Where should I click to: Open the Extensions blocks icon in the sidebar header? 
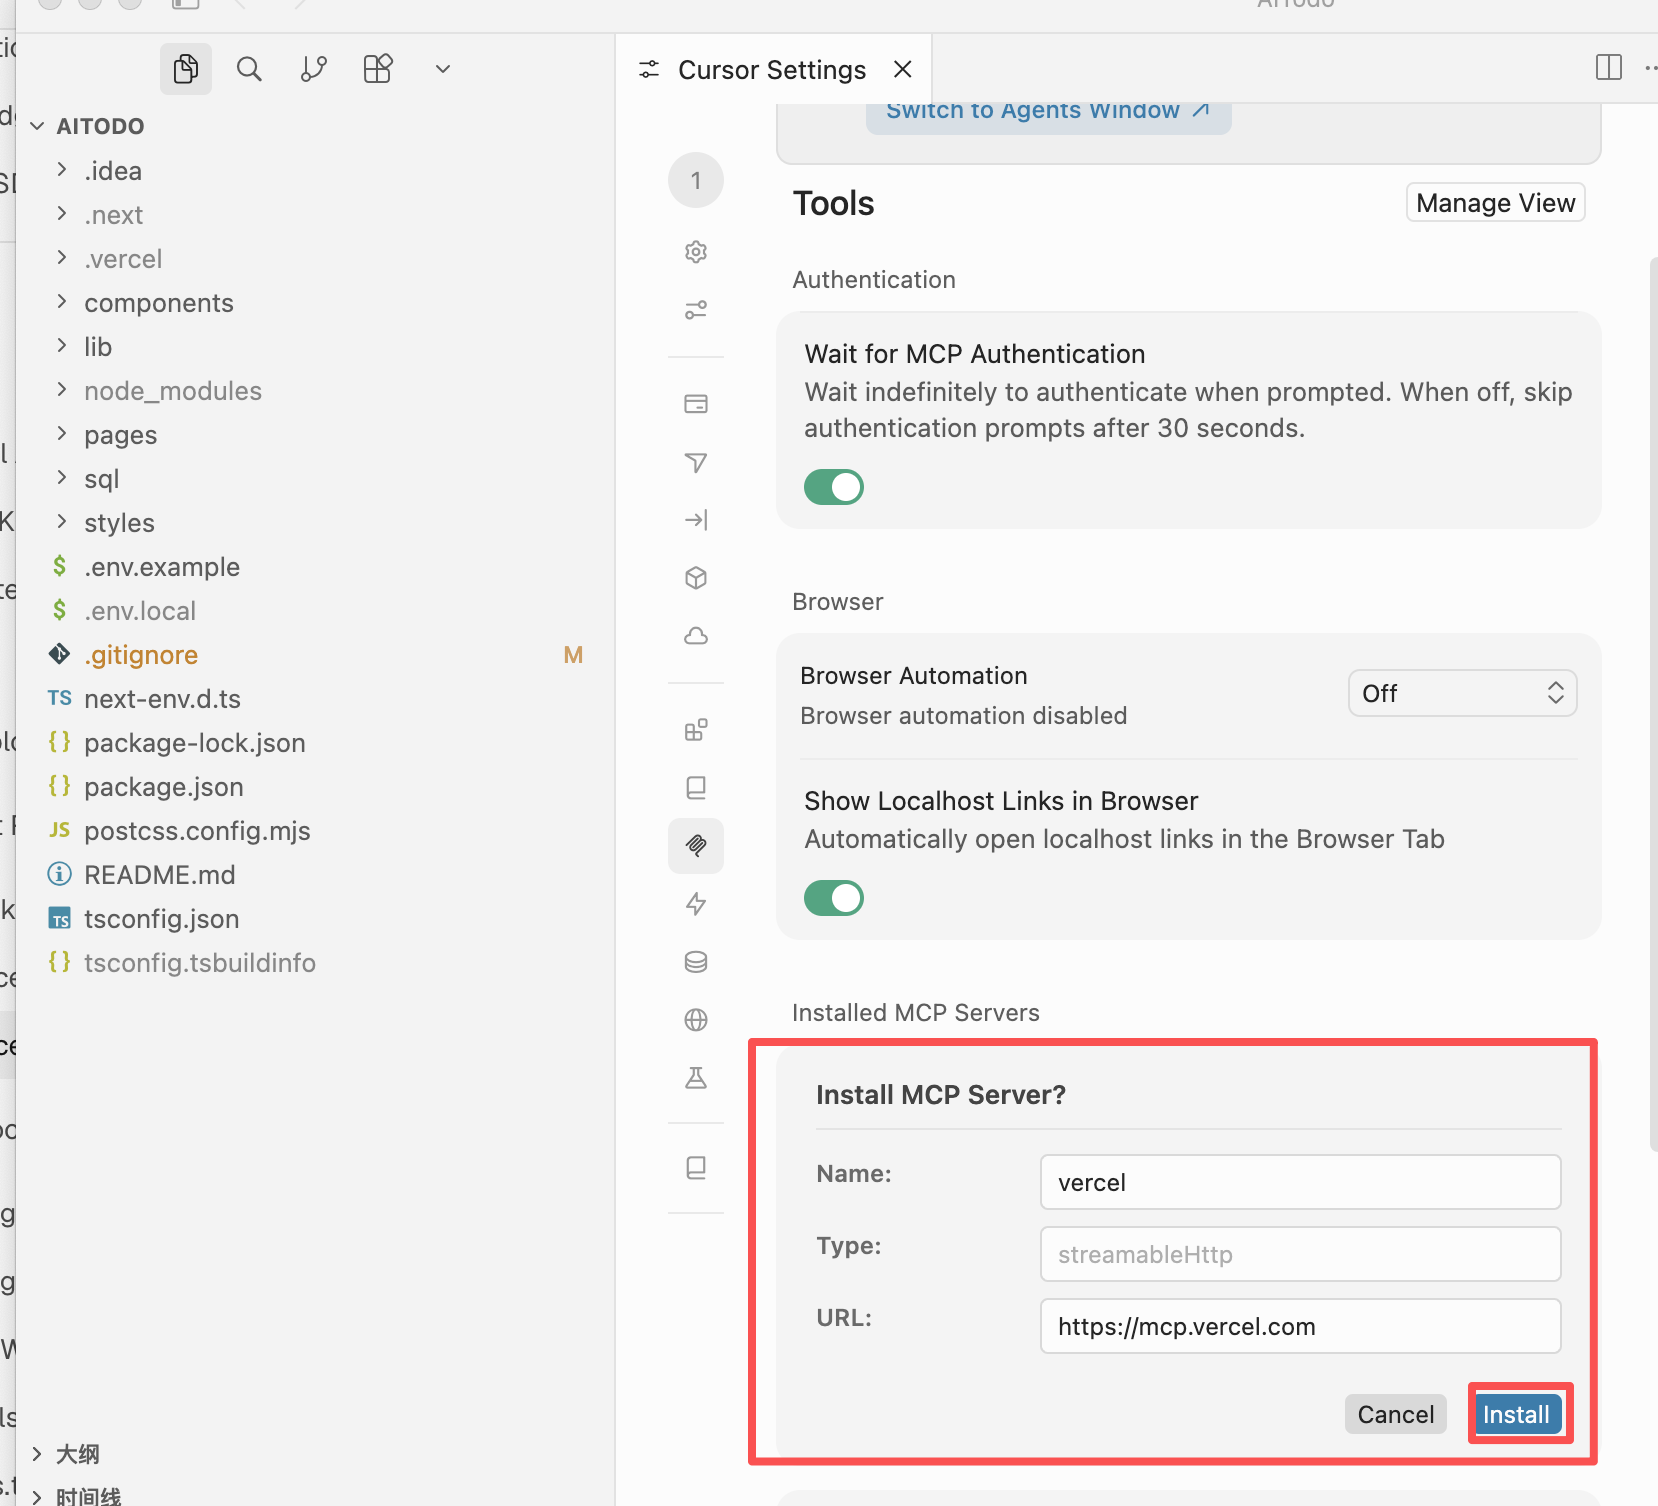[x=378, y=69]
